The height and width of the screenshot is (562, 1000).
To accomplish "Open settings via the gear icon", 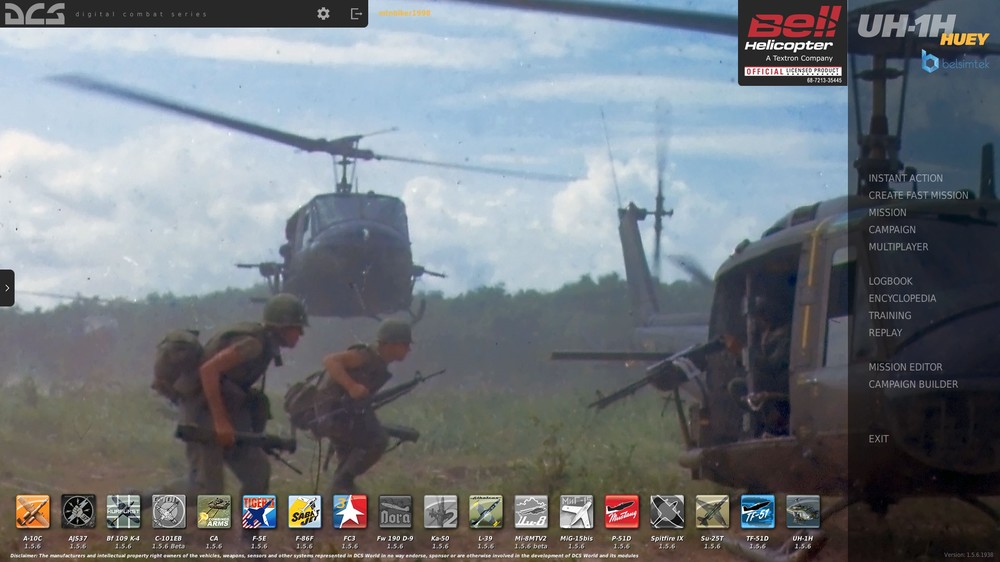I will (x=323, y=13).
